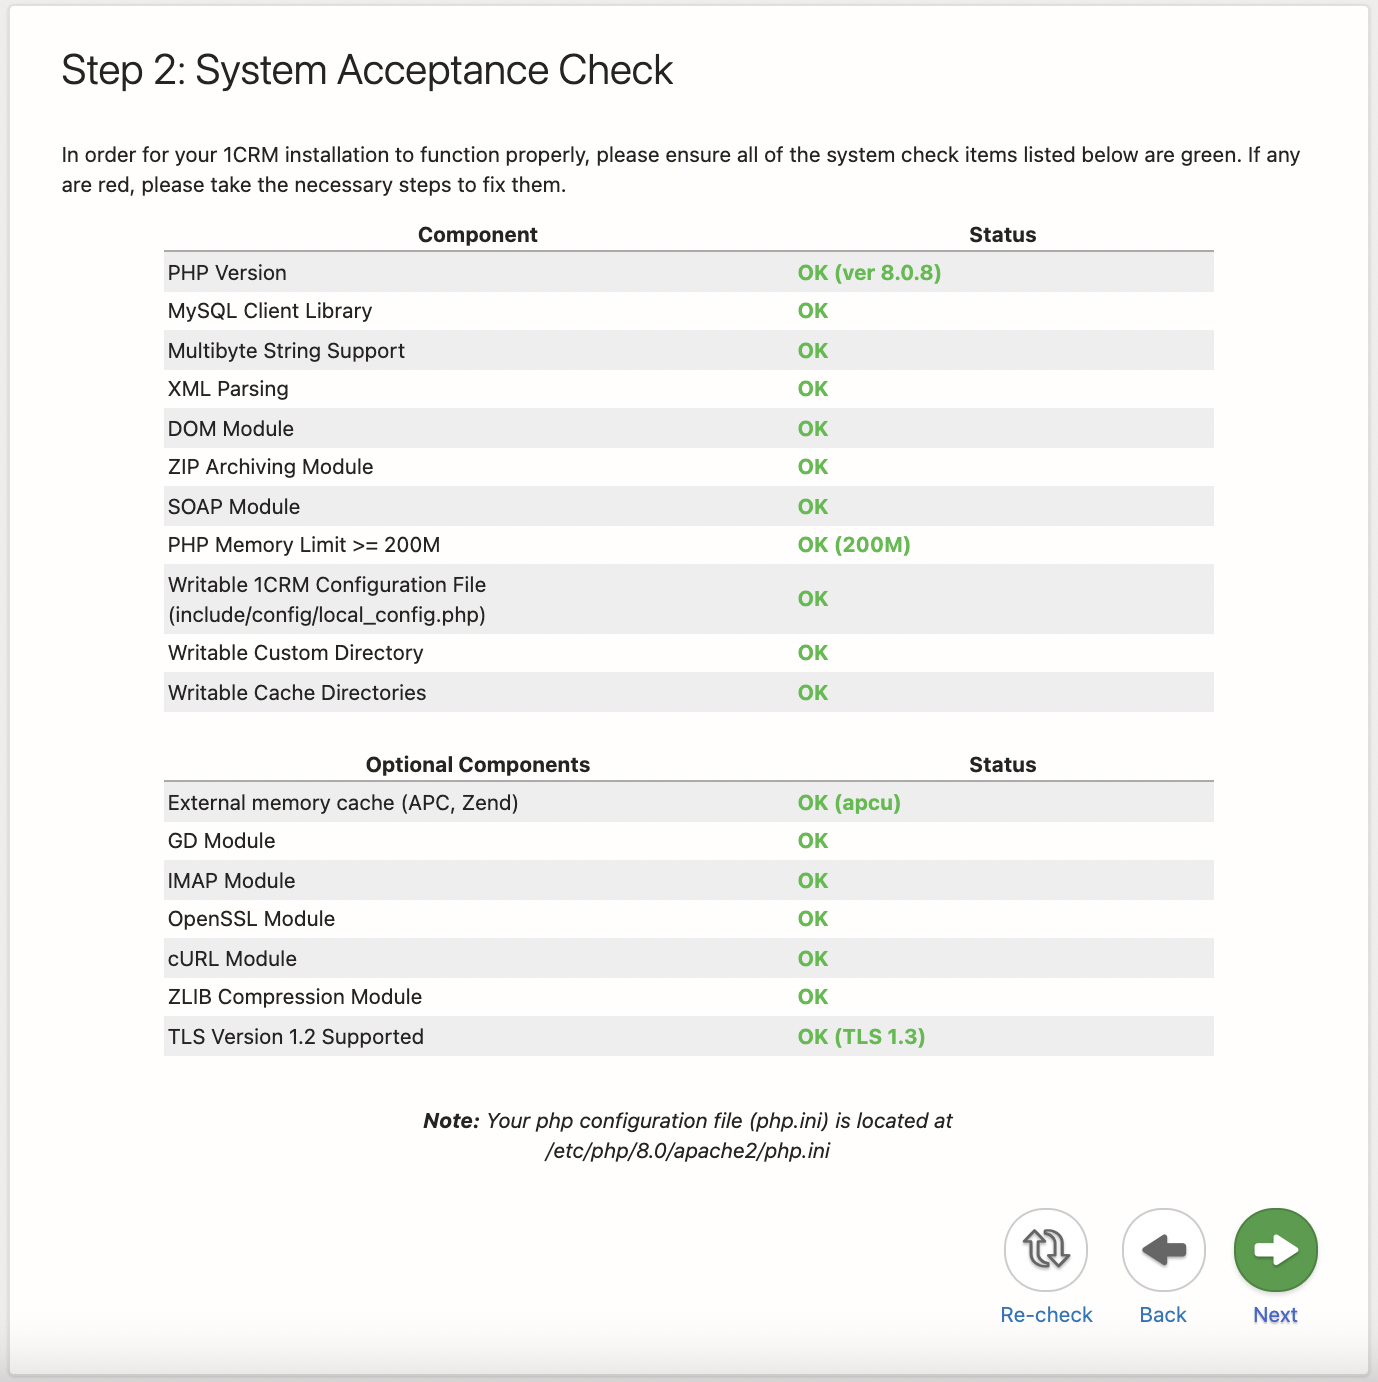Click 'ZLIB Compression Module' label
This screenshot has height=1382, width=1378.
pyautogui.click(x=295, y=997)
